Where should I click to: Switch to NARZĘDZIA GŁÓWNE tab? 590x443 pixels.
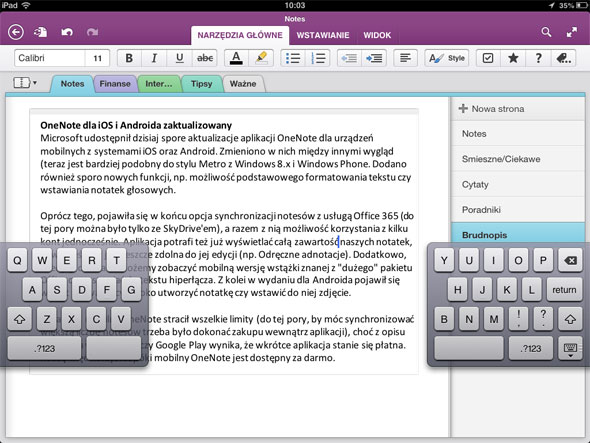tap(240, 35)
